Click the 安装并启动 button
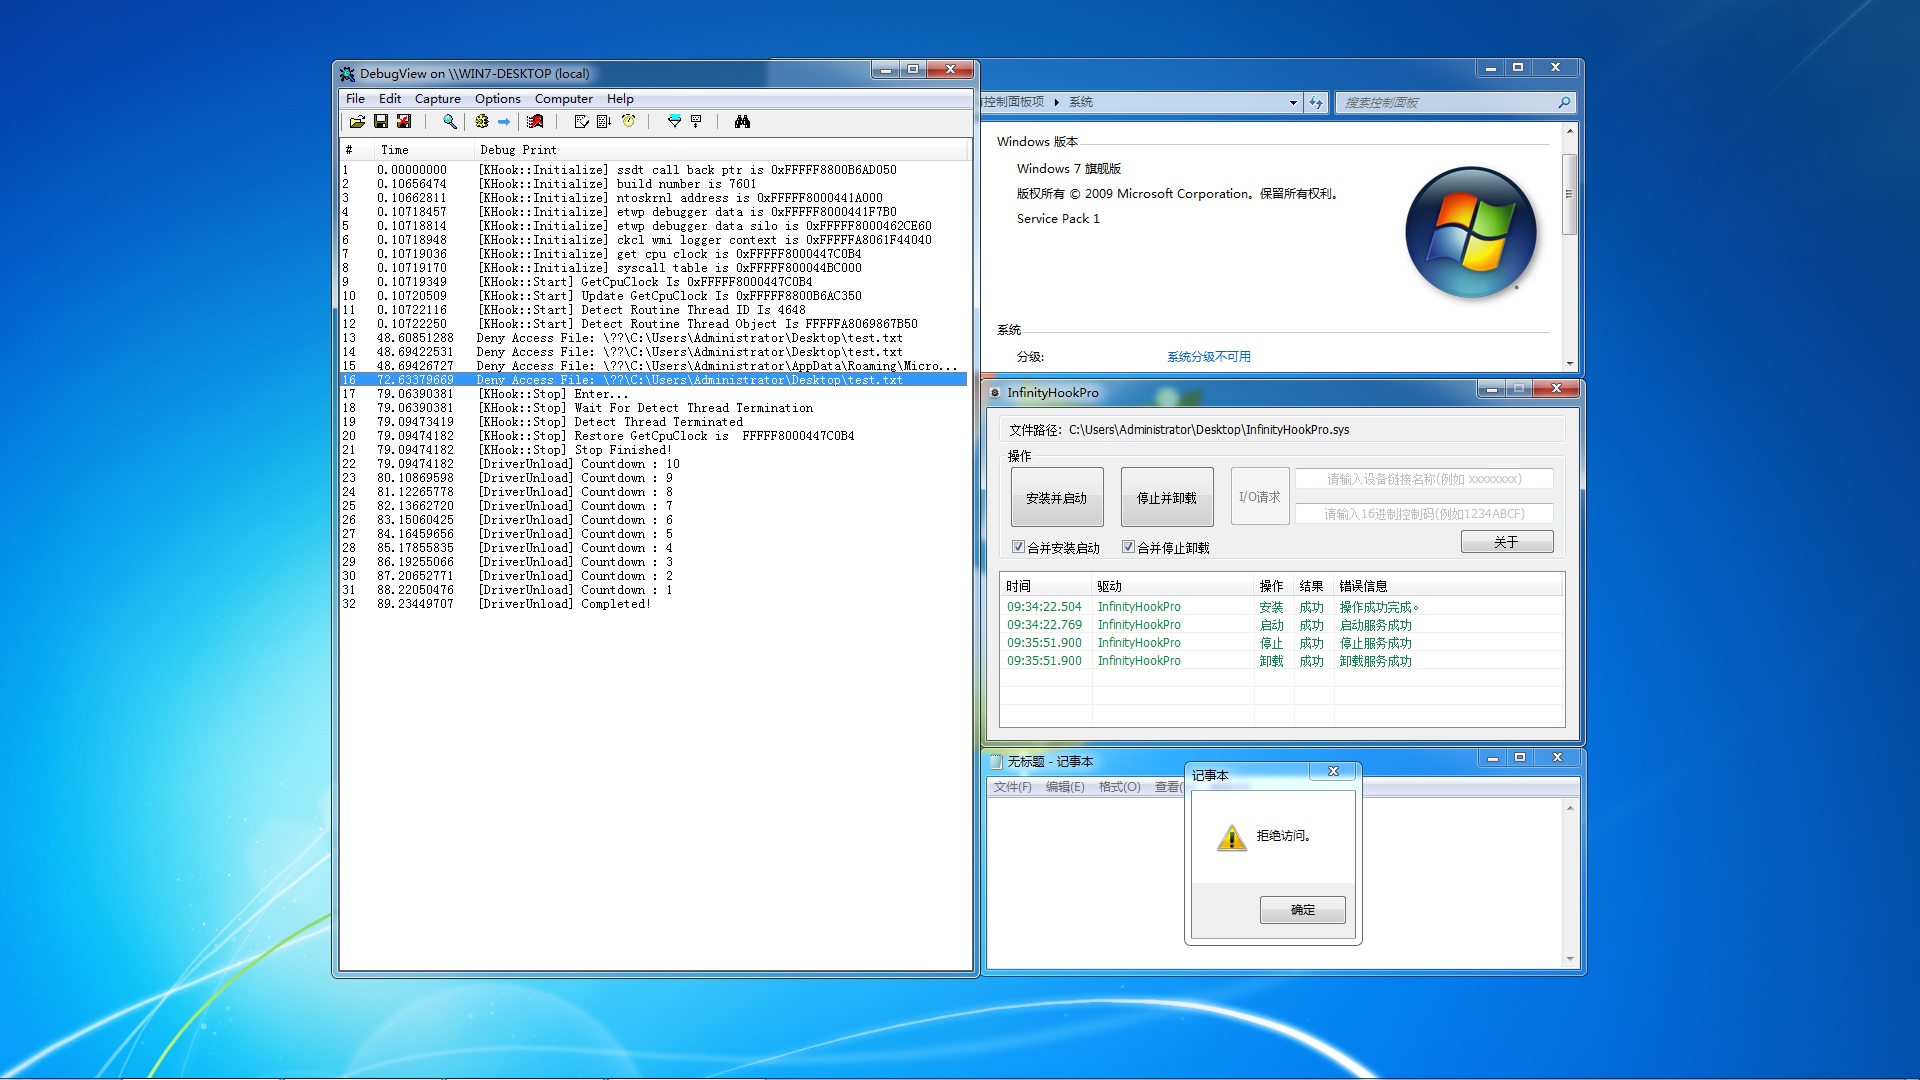 point(1056,498)
